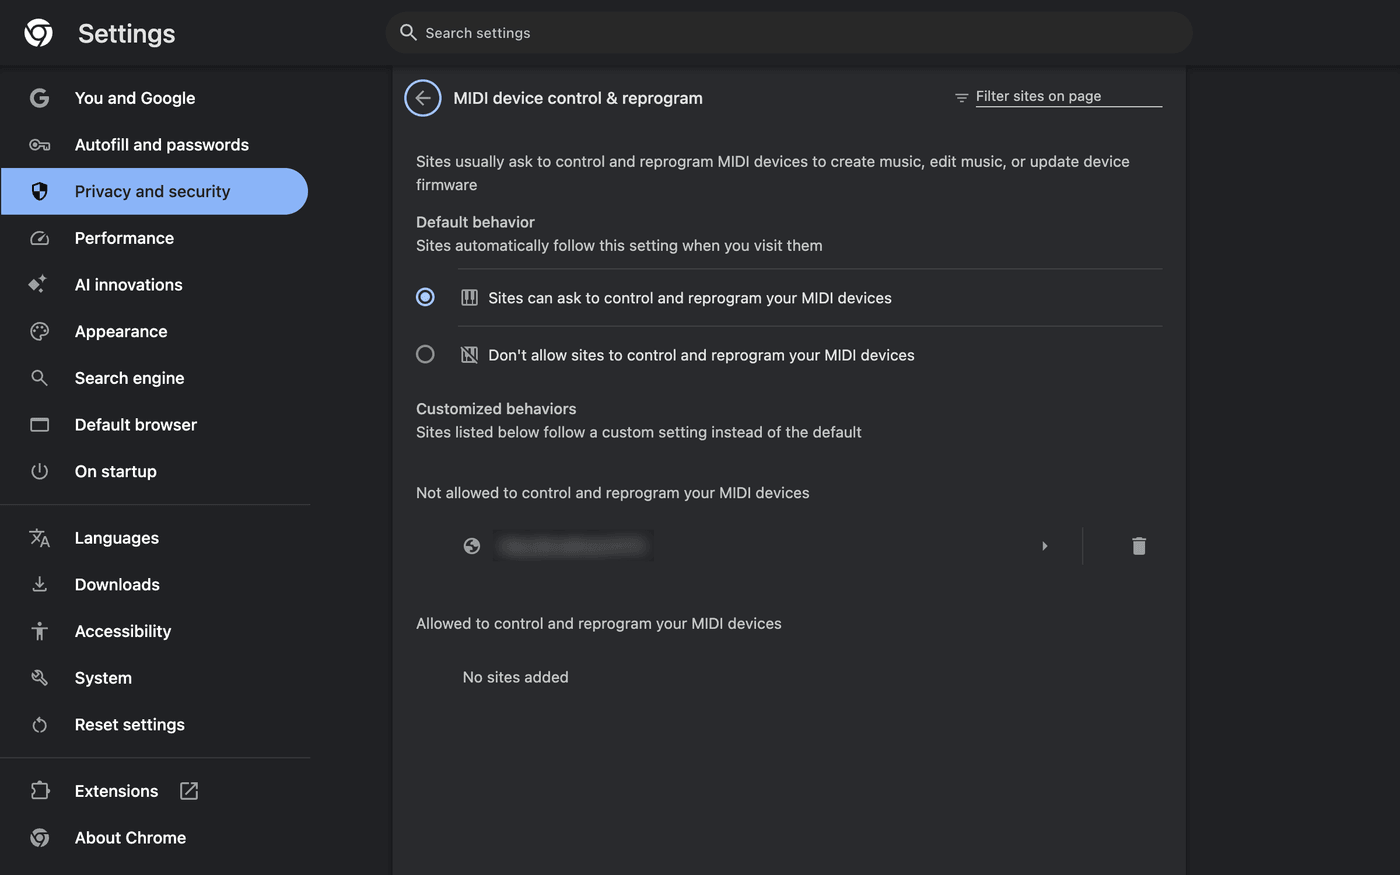Click the filter icon beside Filter sites

pyautogui.click(x=961, y=97)
